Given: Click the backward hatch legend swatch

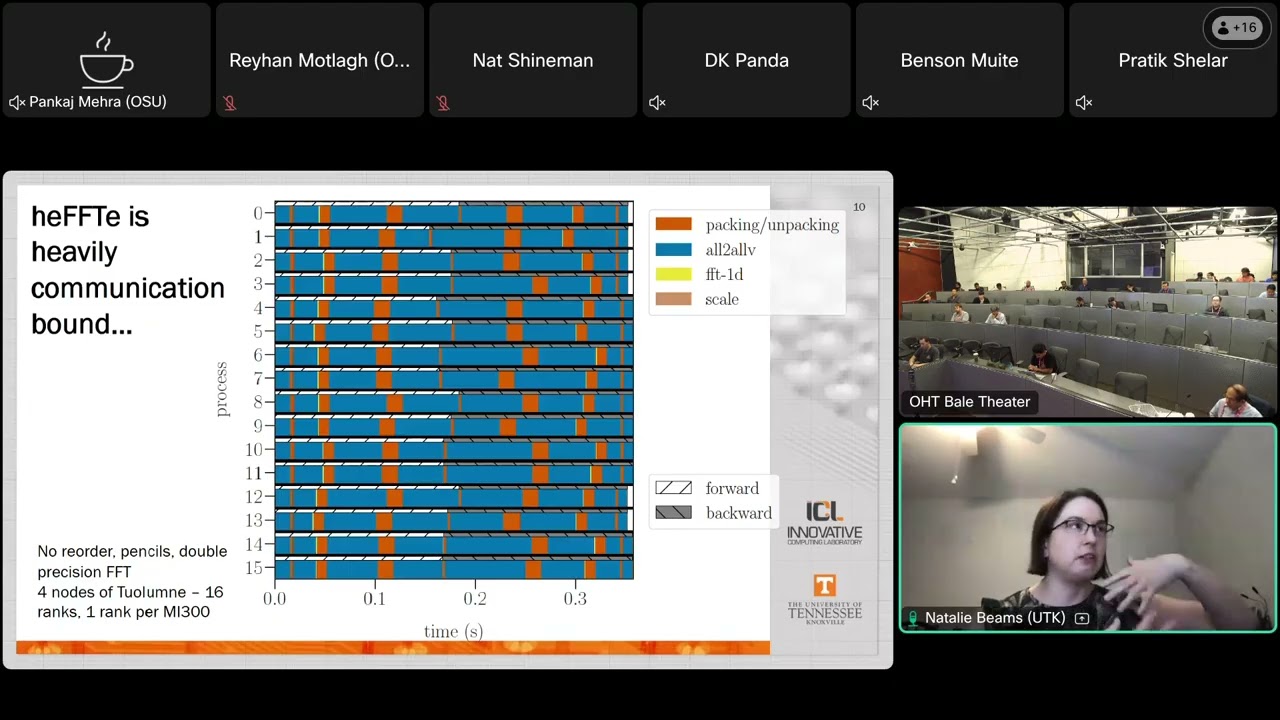Looking at the screenshot, I should click(673, 513).
